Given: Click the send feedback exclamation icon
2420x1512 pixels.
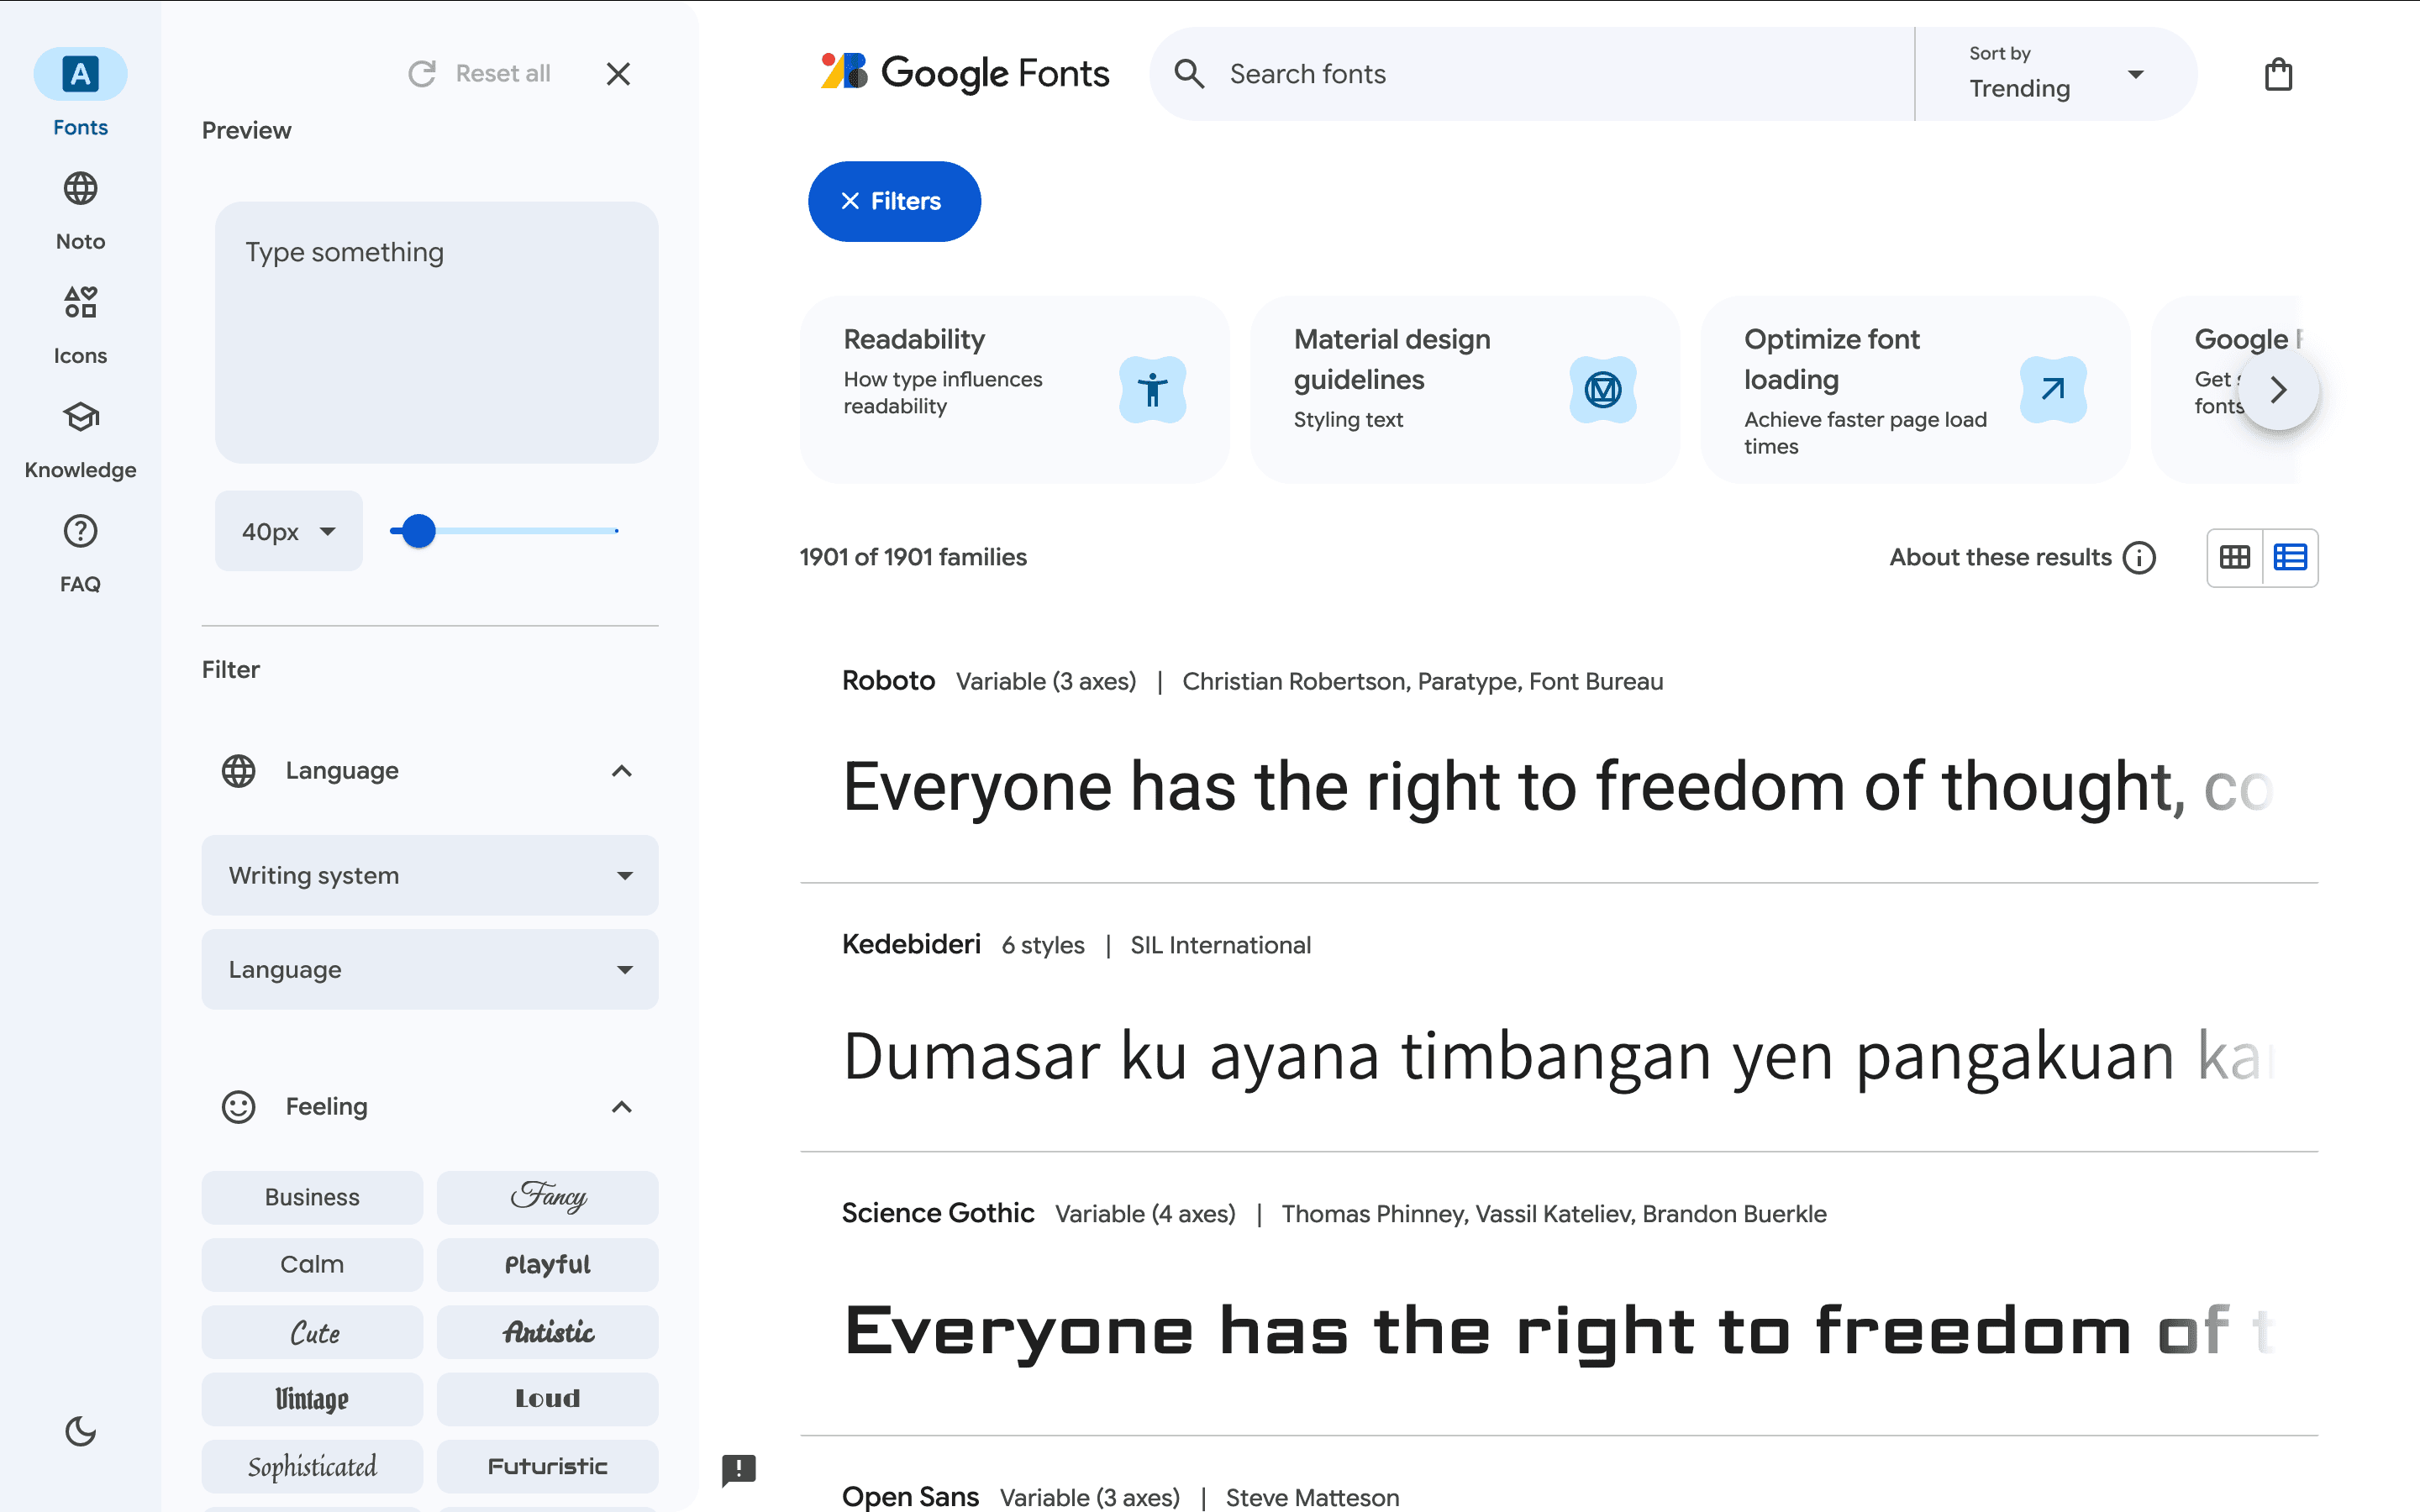Looking at the screenshot, I should pyautogui.click(x=739, y=1469).
